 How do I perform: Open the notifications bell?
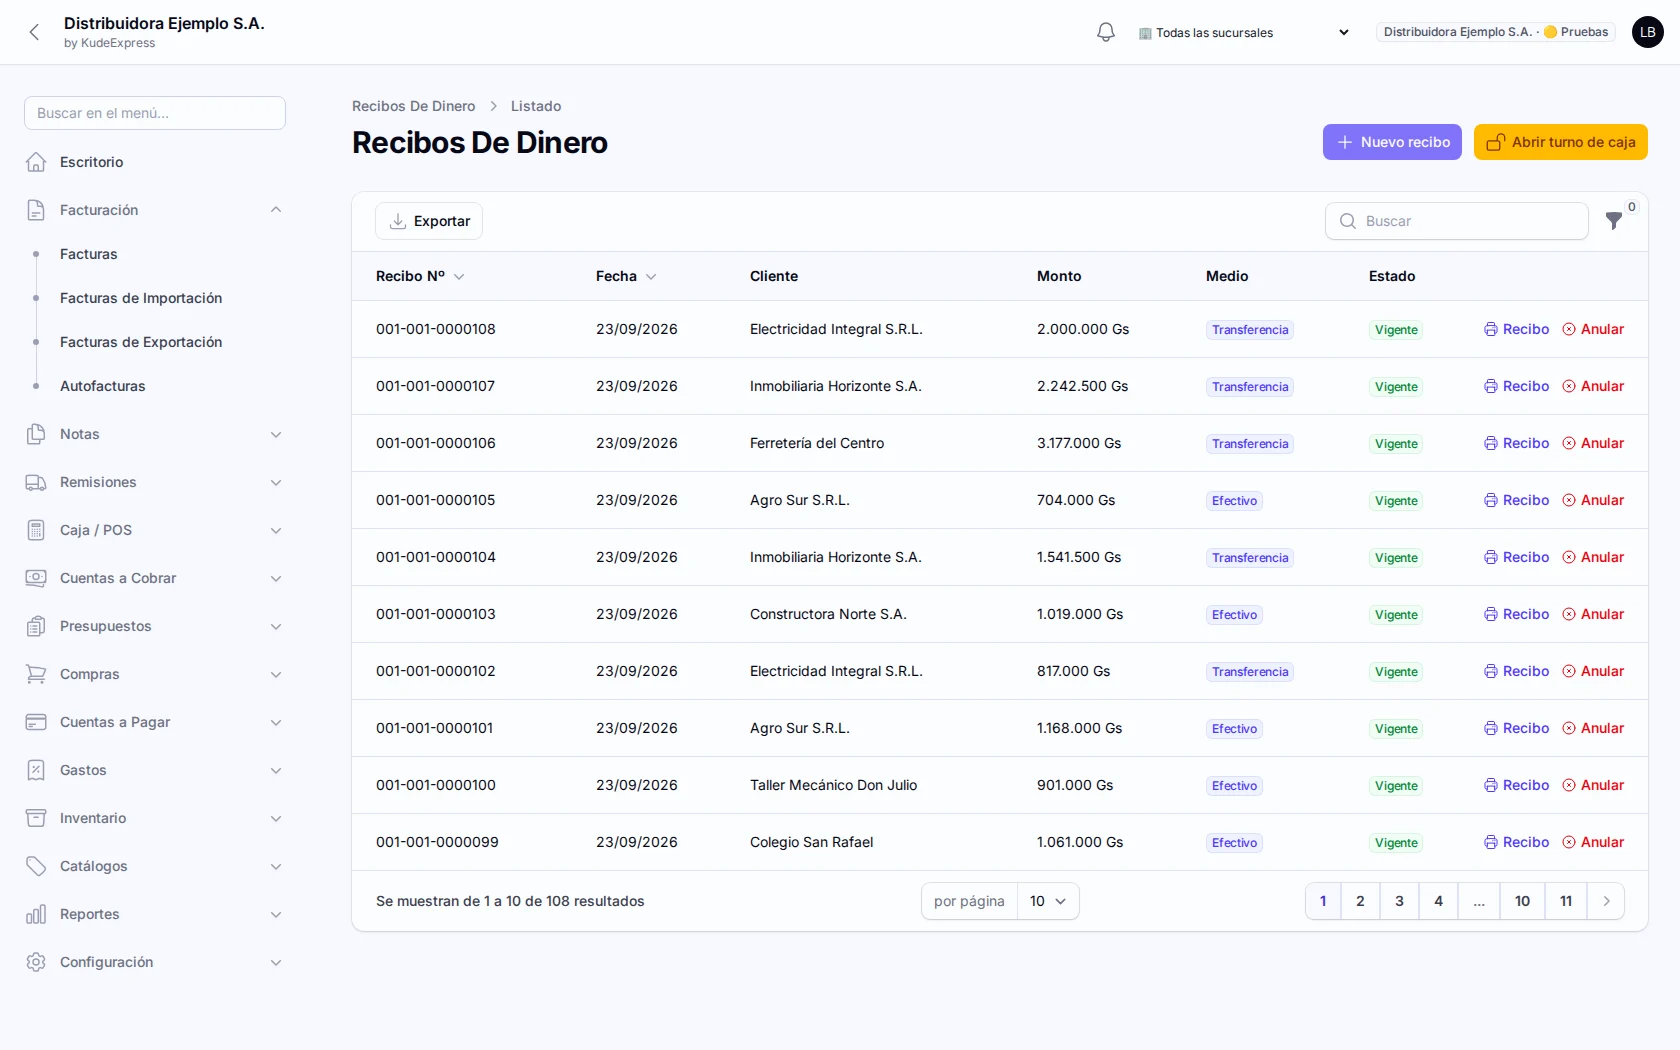point(1106,32)
